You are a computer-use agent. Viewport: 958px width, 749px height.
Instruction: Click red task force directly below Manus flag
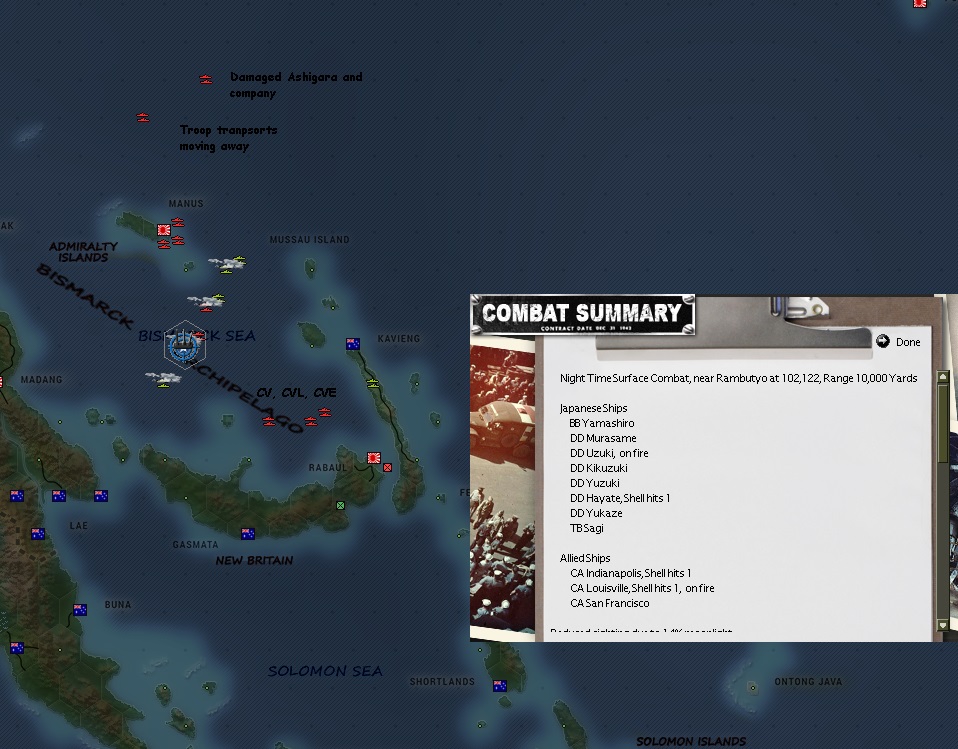[163, 244]
